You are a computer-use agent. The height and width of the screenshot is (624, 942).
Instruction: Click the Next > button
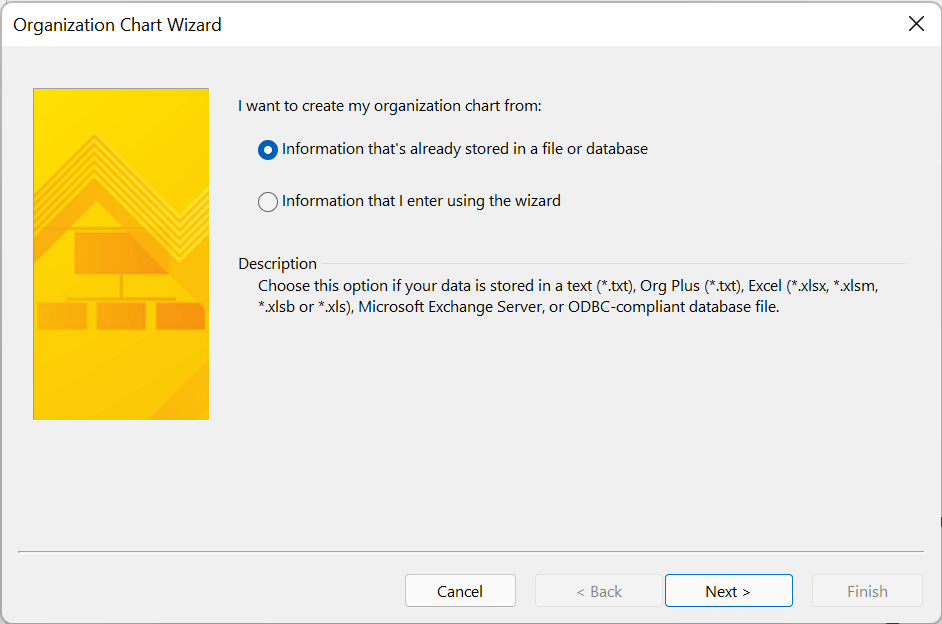coord(728,591)
